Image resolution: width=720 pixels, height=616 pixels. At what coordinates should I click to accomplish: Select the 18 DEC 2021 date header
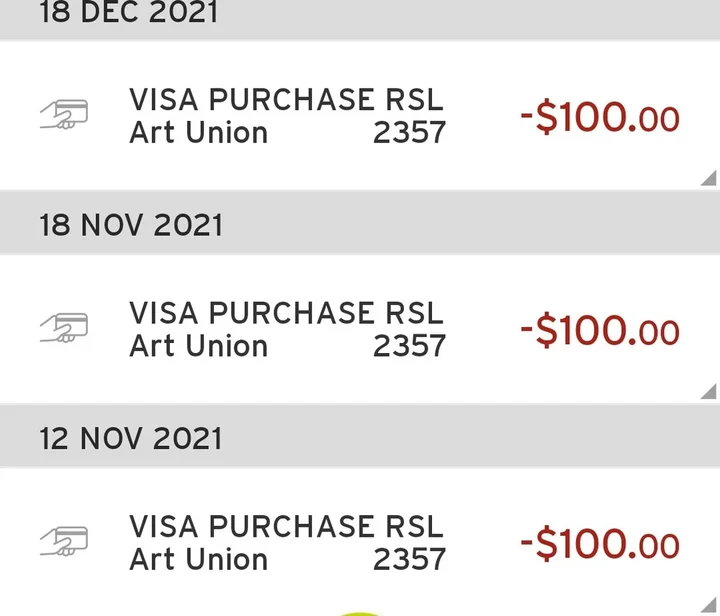click(x=130, y=14)
